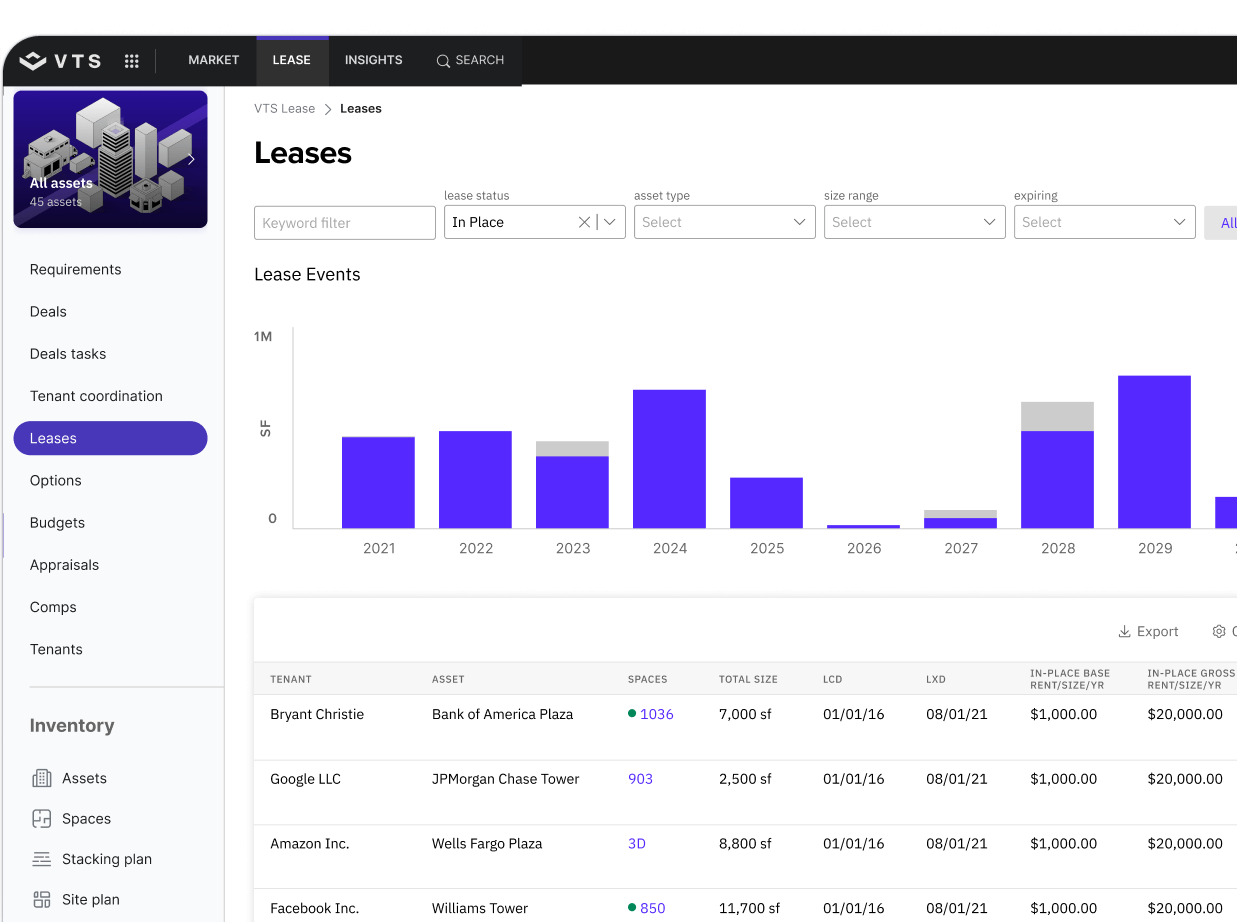
Task: Open table settings gear icon
Action: (1219, 631)
